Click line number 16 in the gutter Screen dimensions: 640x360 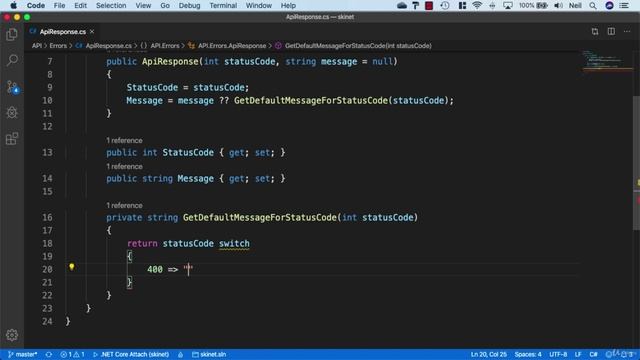pyautogui.click(x=47, y=218)
